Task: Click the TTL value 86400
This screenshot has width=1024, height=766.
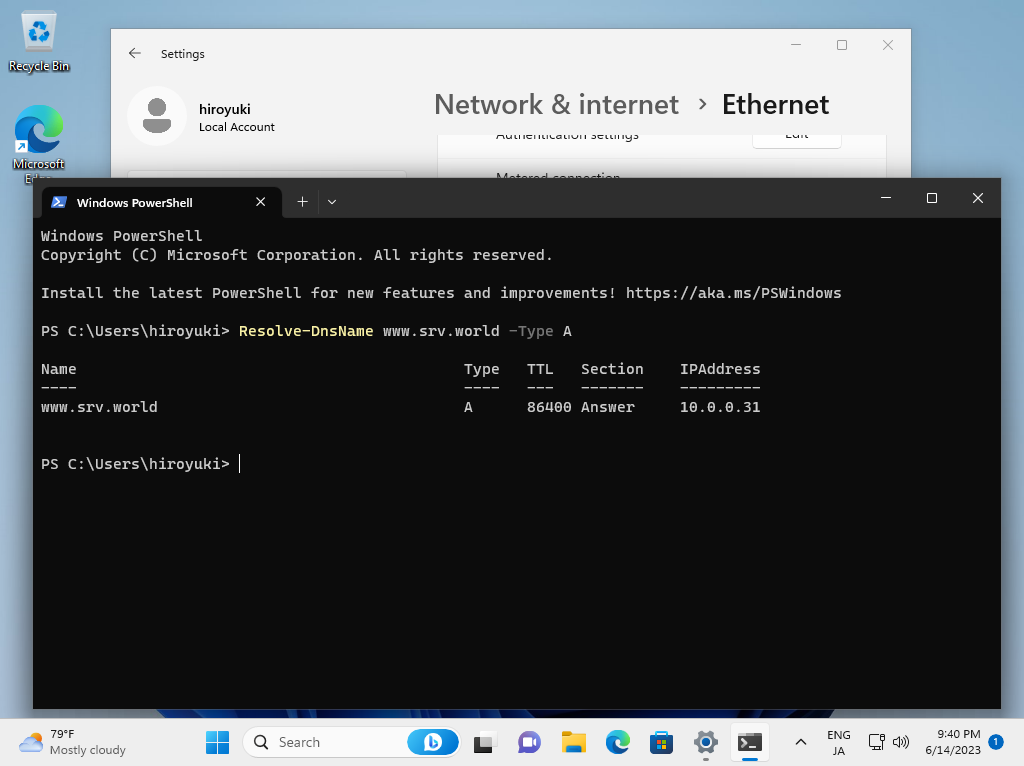Action: [549, 407]
